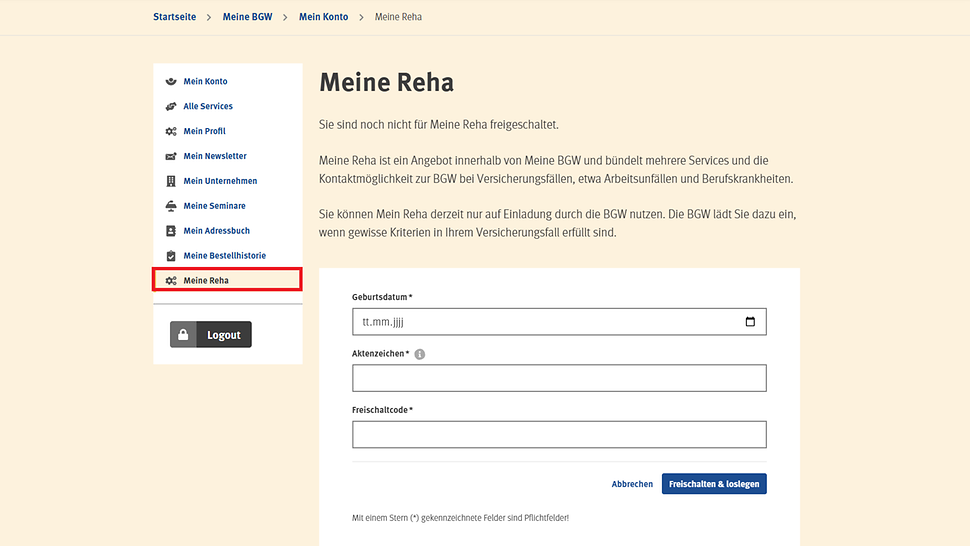Click the Logout button
The image size is (970, 546).
[x=211, y=335]
